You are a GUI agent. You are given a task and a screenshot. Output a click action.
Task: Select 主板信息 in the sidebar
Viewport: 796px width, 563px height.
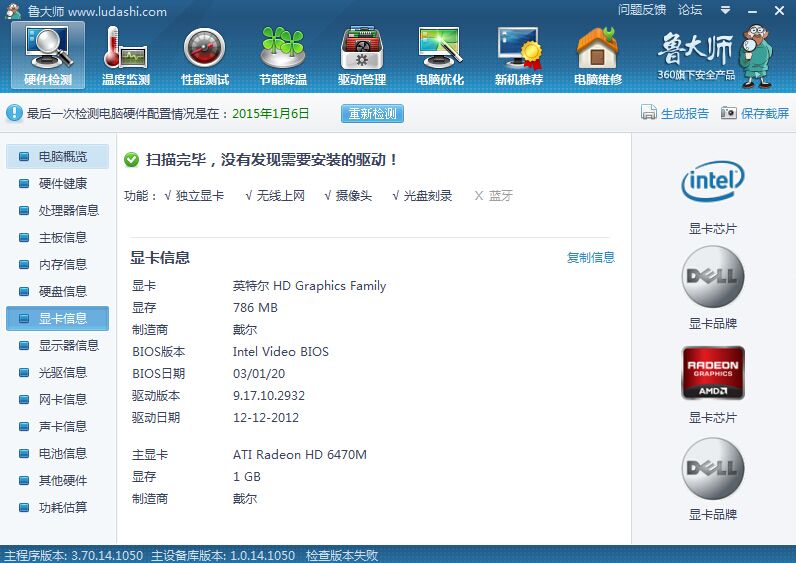[x=57, y=237]
